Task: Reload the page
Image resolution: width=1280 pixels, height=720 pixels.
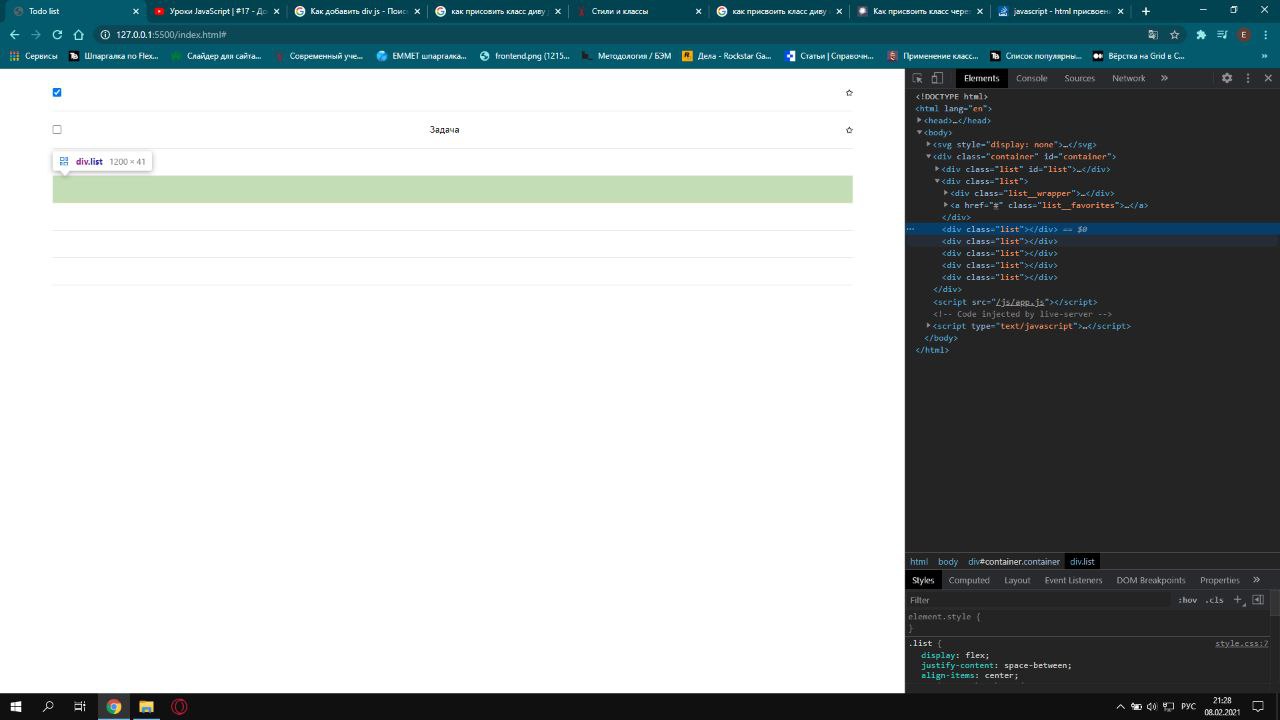Action: (x=57, y=34)
